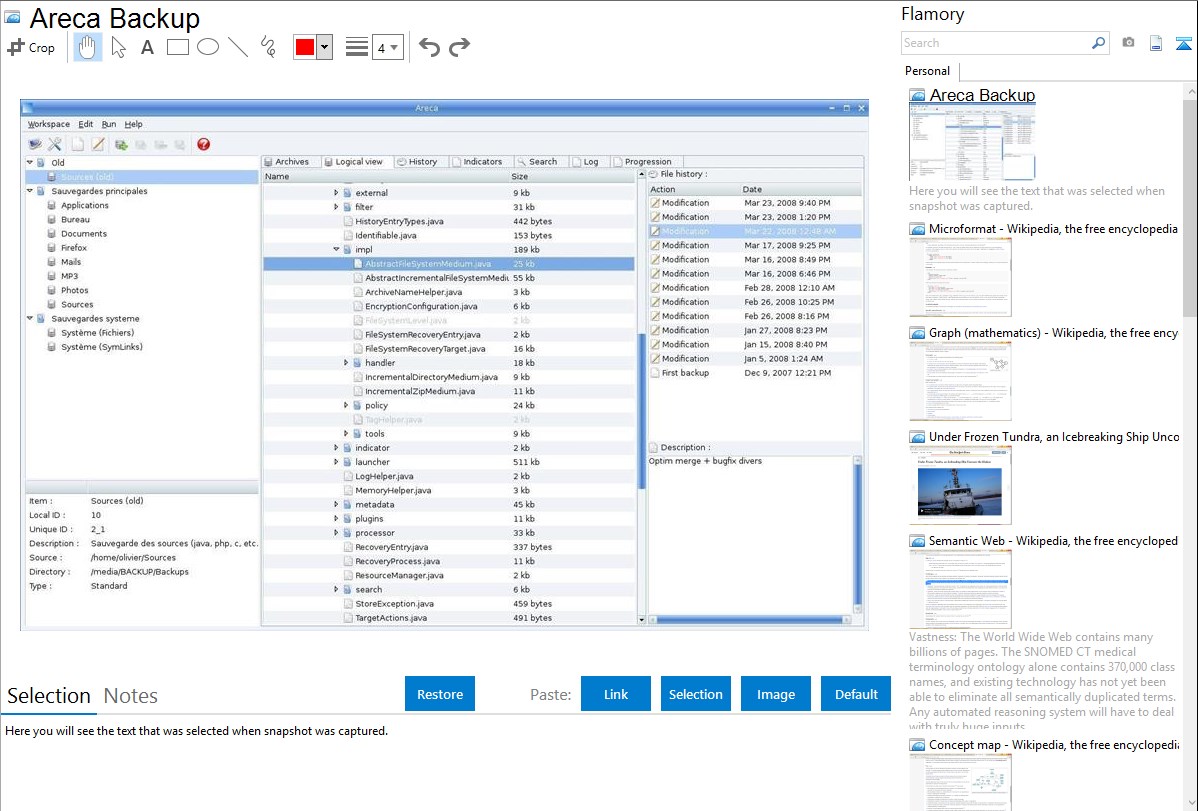
Task: Open the line width dropdown showing 4
Action: point(388,47)
